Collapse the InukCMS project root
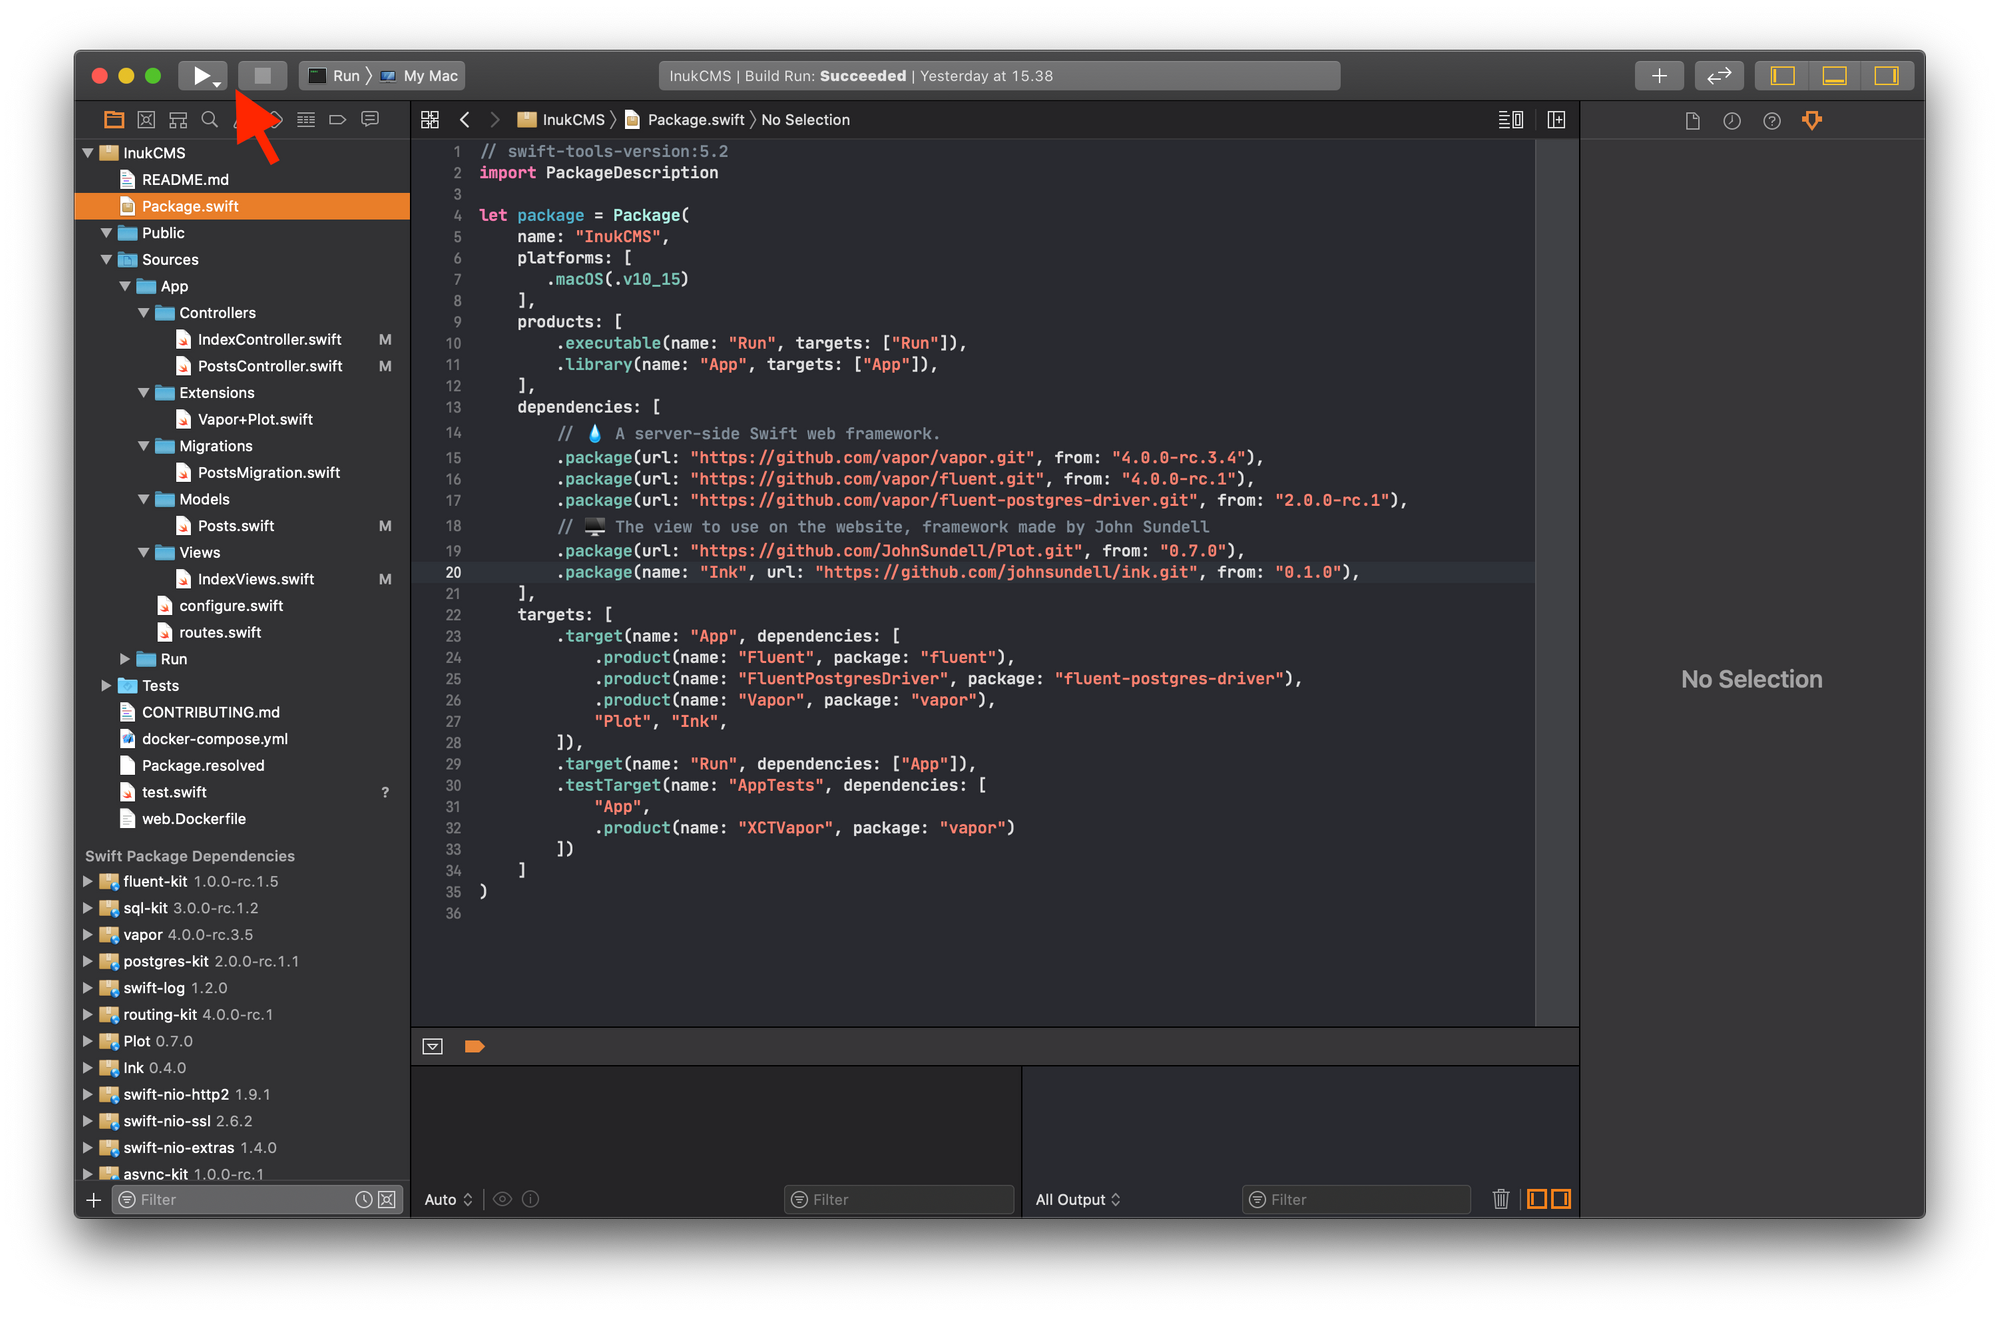Screen dimensions: 2000x1317 88,153
